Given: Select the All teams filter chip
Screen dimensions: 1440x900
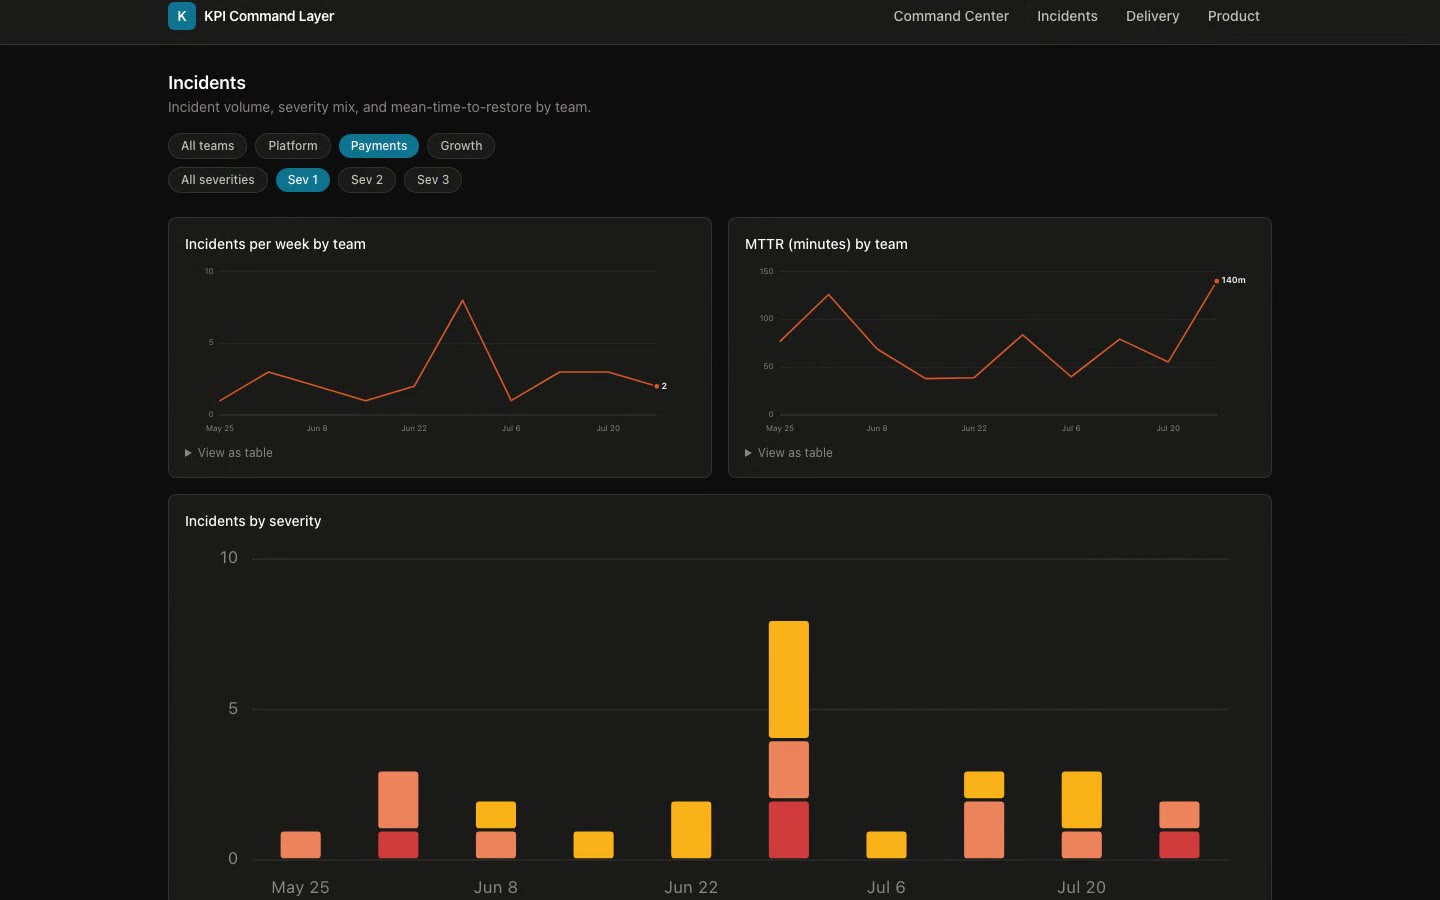Looking at the screenshot, I should 207,146.
